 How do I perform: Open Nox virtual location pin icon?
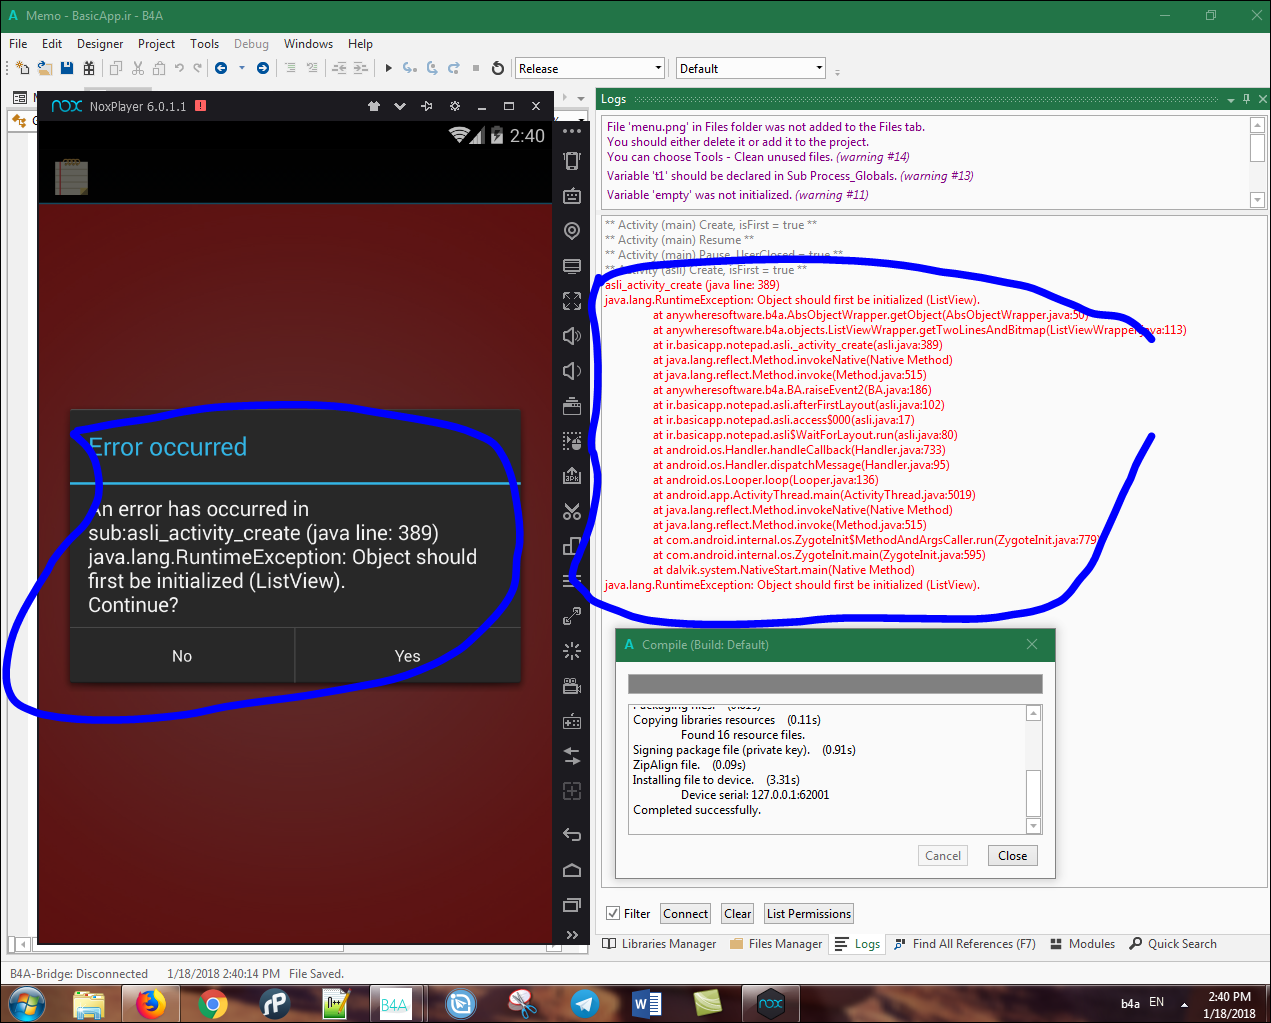point(572,231)
